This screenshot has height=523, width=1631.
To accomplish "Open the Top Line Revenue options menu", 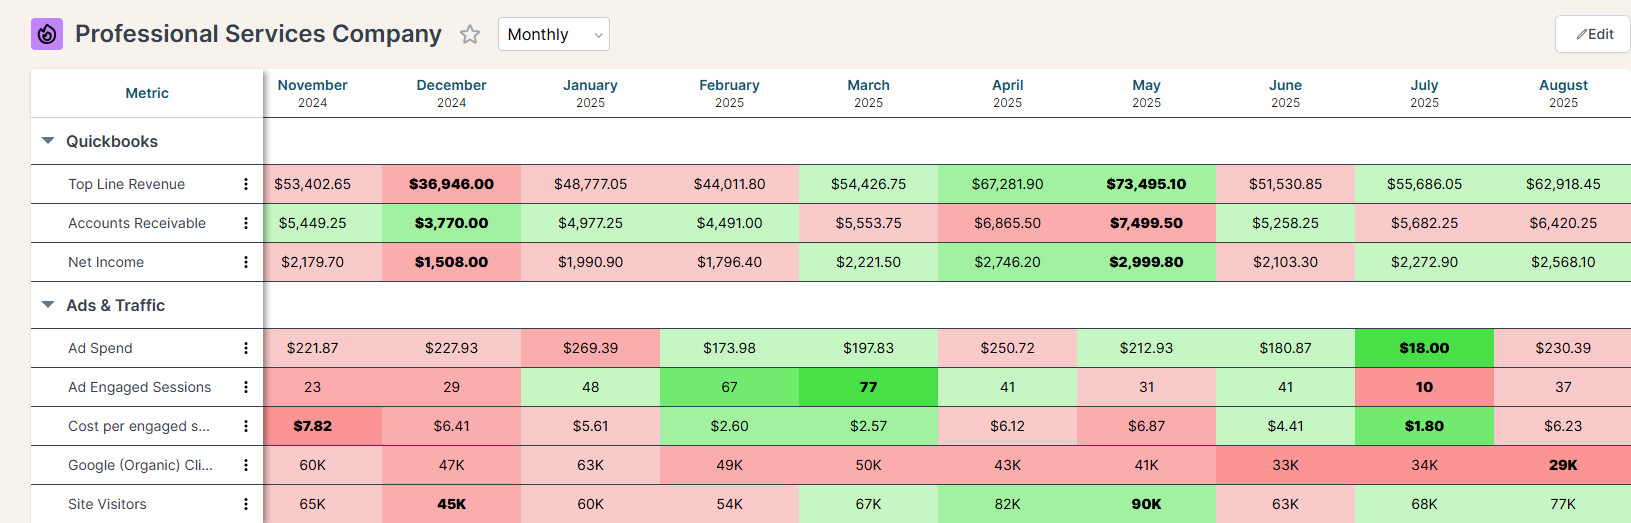I will point(246,184).
